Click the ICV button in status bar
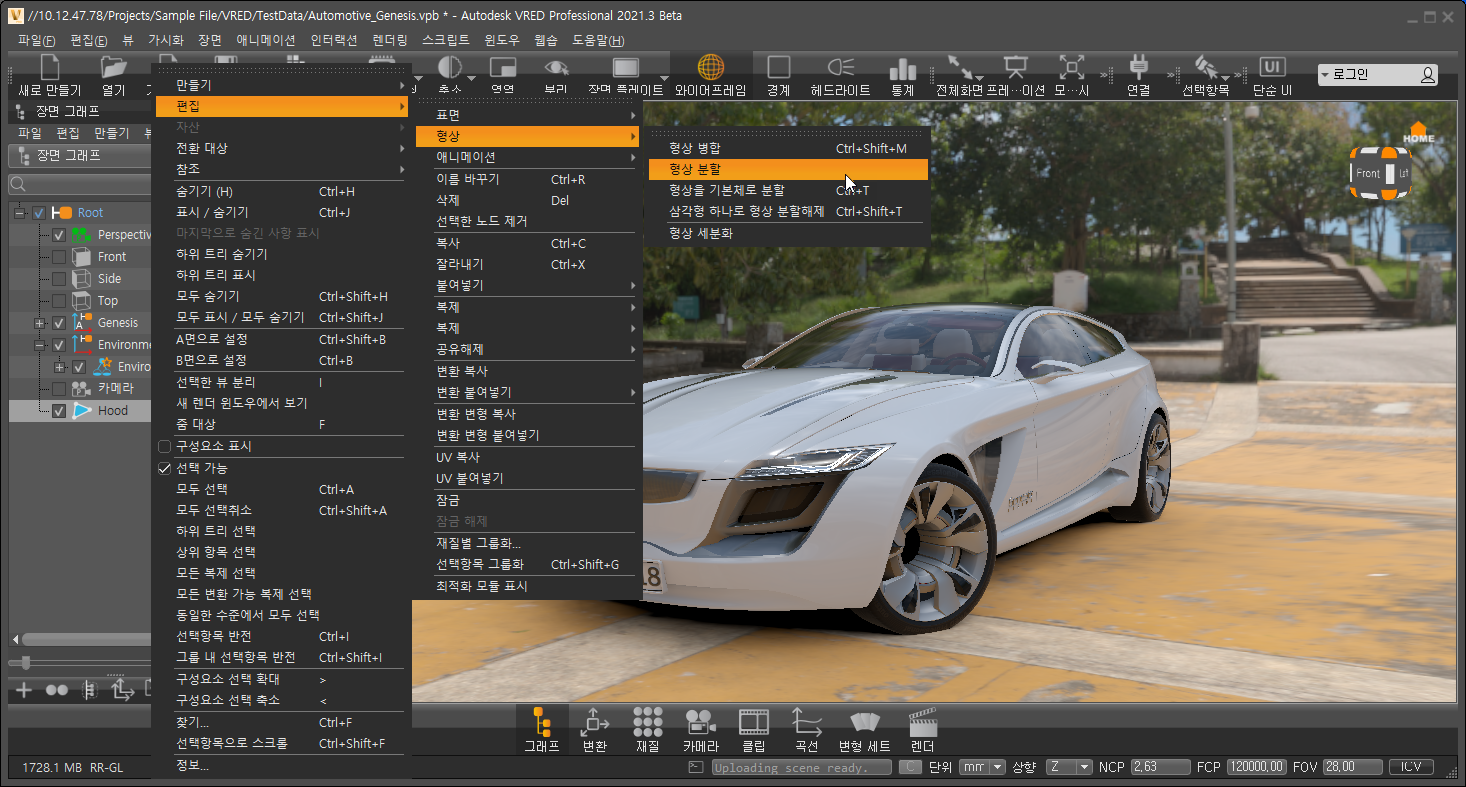Image resolution: width=1466 pixels, height=787 pixels. [x=1410, y=767]
